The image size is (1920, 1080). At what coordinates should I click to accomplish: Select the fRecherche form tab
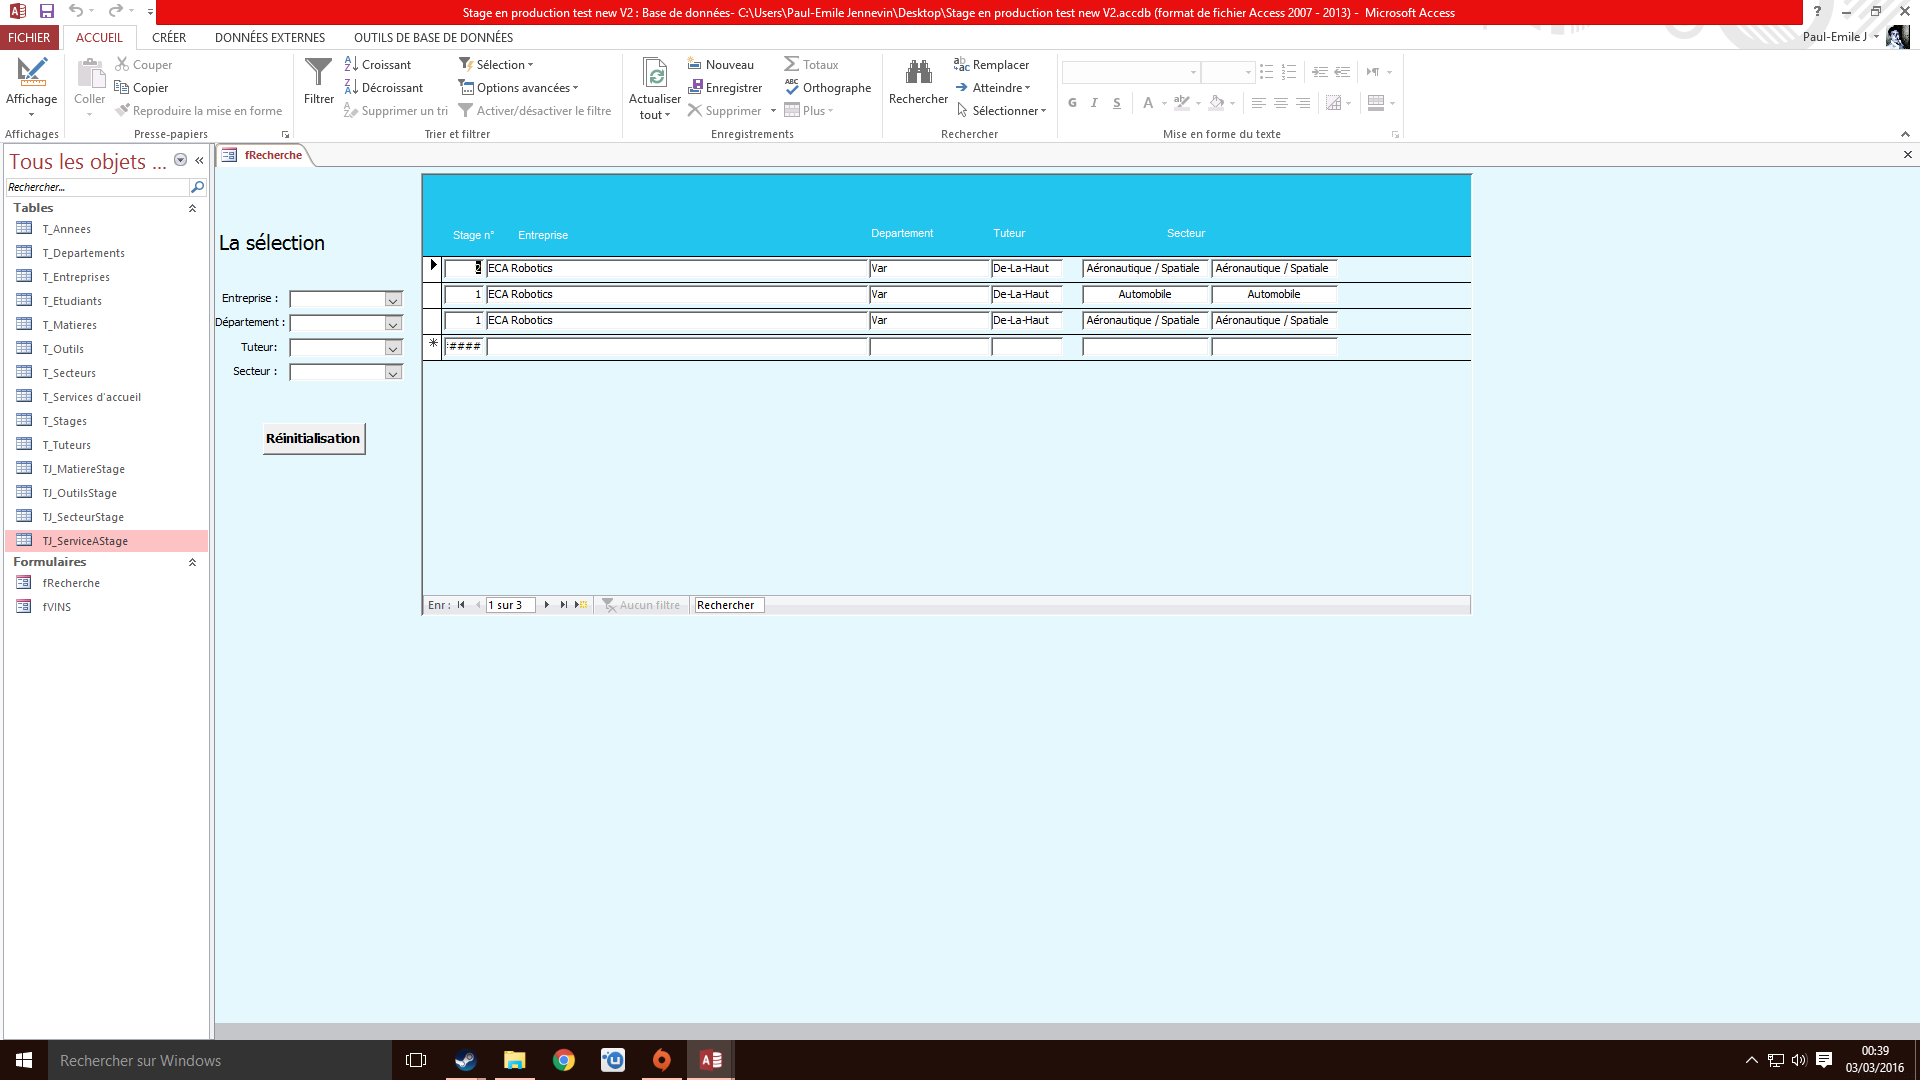tap(269, 156)
